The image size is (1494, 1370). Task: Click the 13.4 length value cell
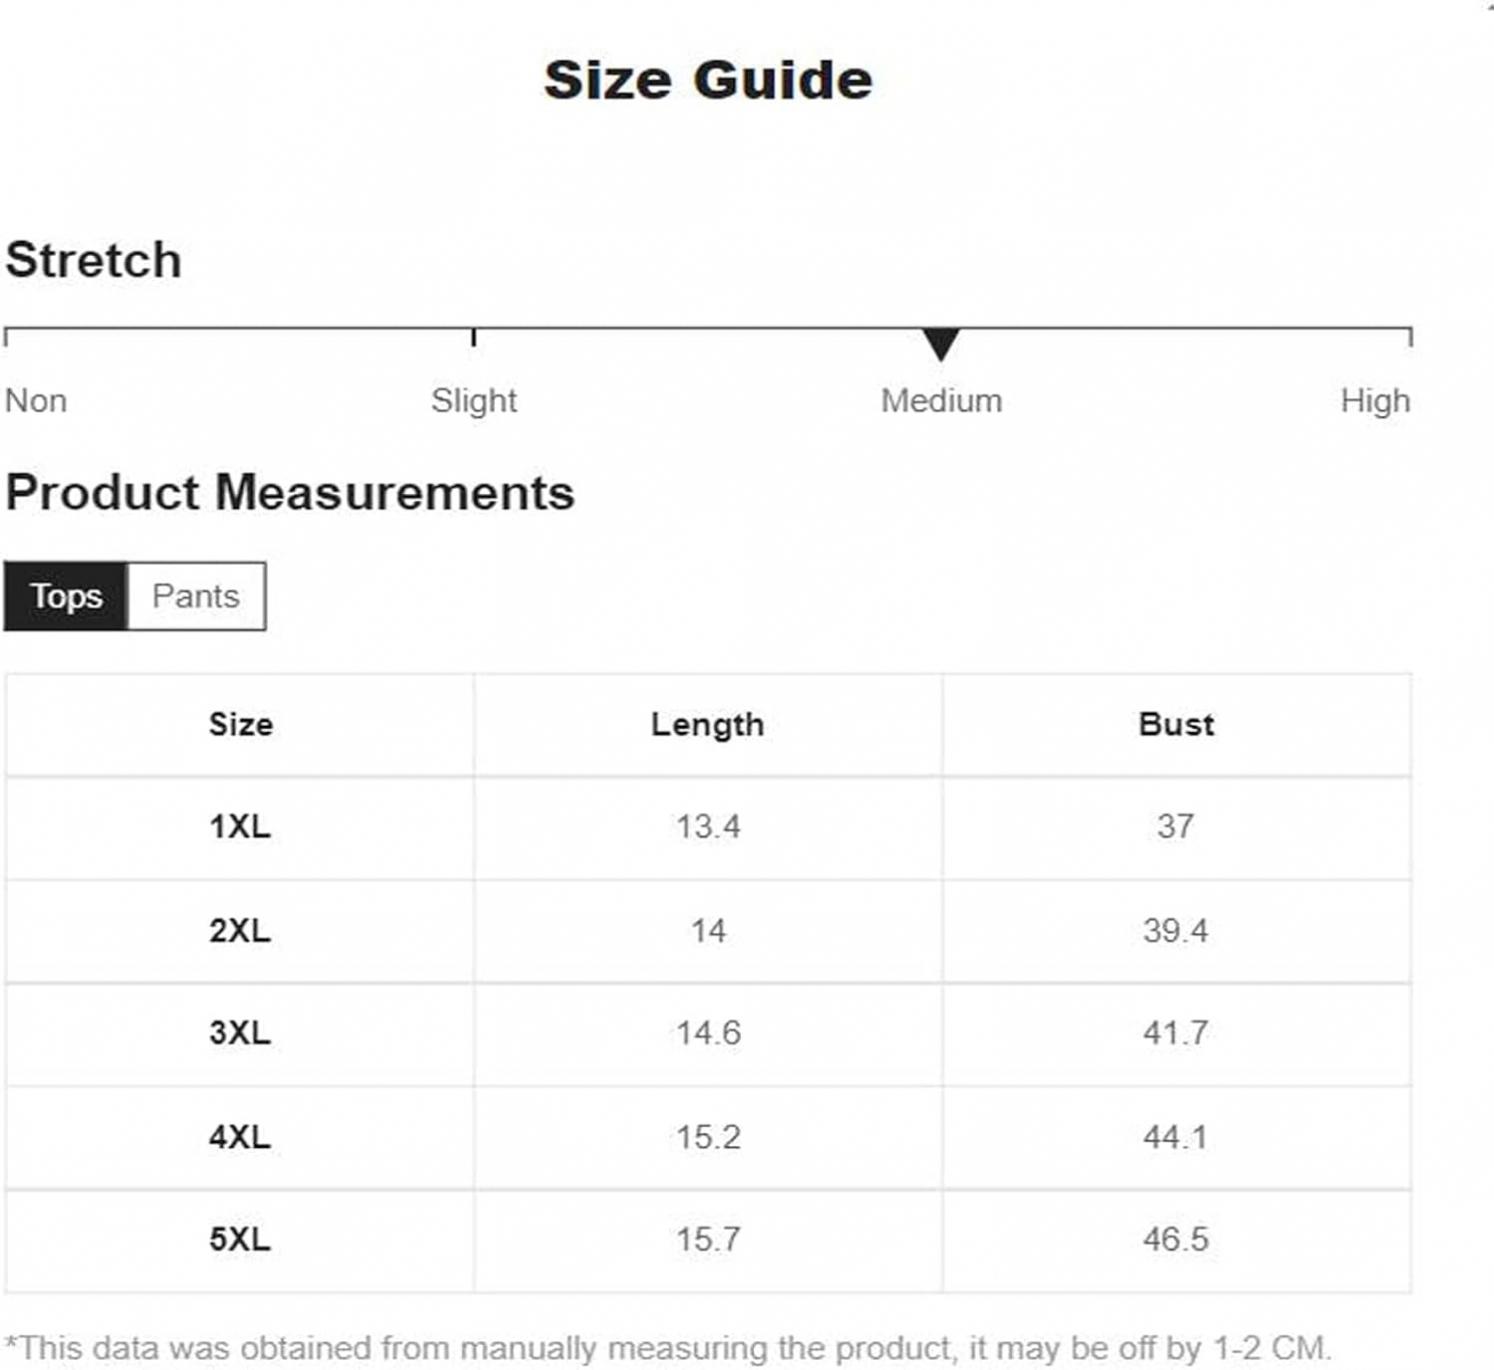[708, 828]
